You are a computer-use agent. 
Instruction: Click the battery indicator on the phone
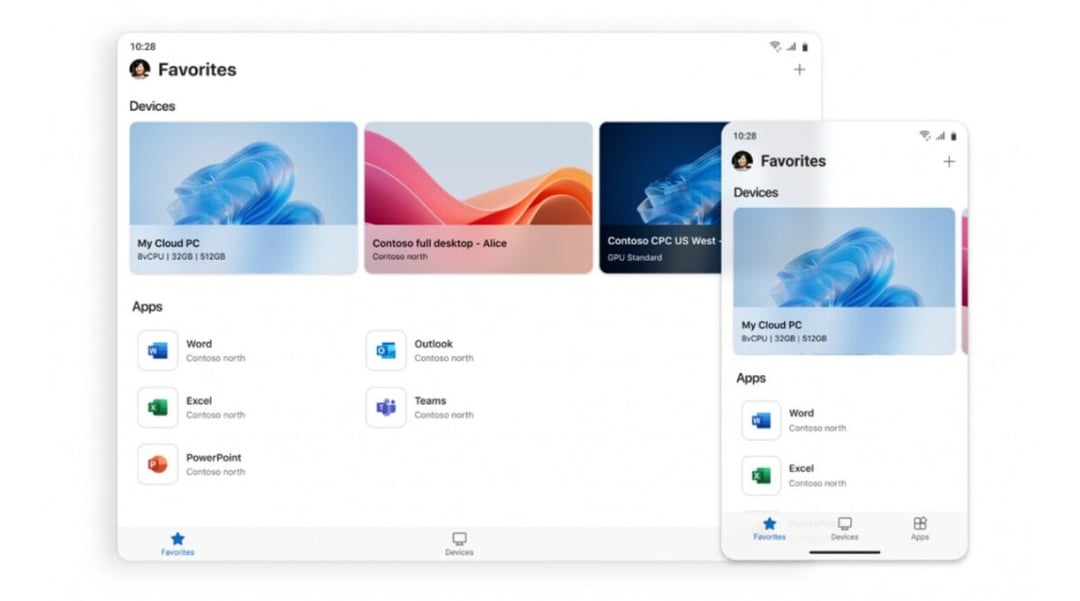pyautogui.click(x=953, y=135)
